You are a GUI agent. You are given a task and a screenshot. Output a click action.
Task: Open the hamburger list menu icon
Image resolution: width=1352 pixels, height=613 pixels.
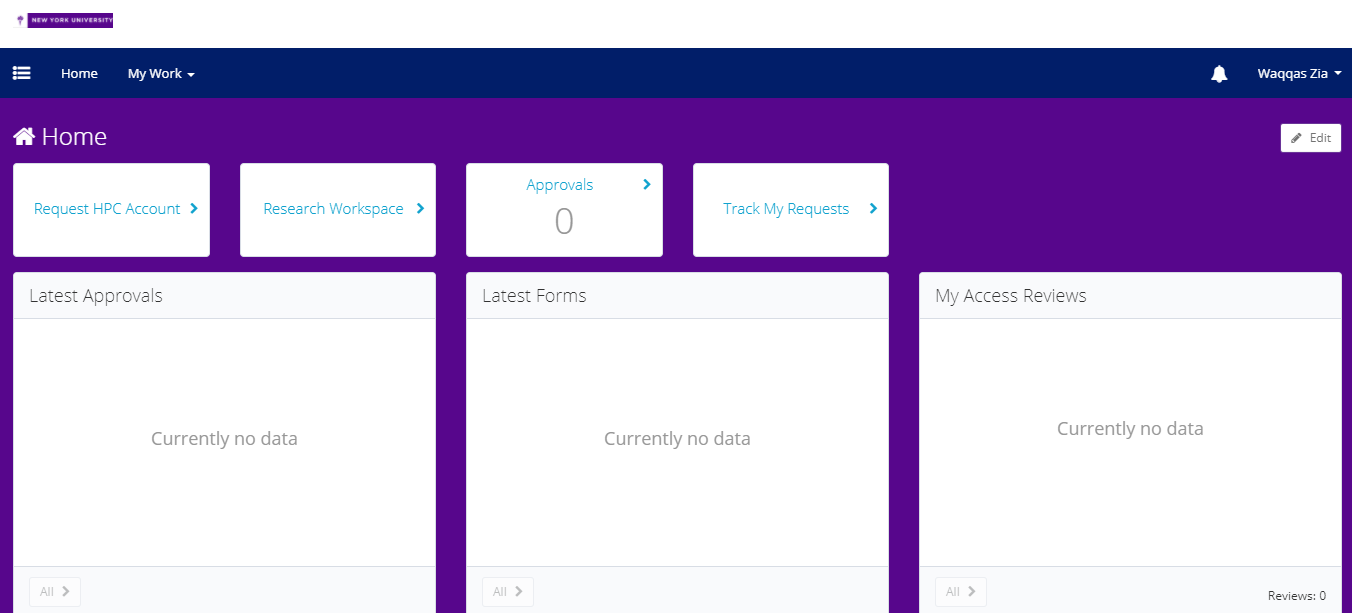21,73
